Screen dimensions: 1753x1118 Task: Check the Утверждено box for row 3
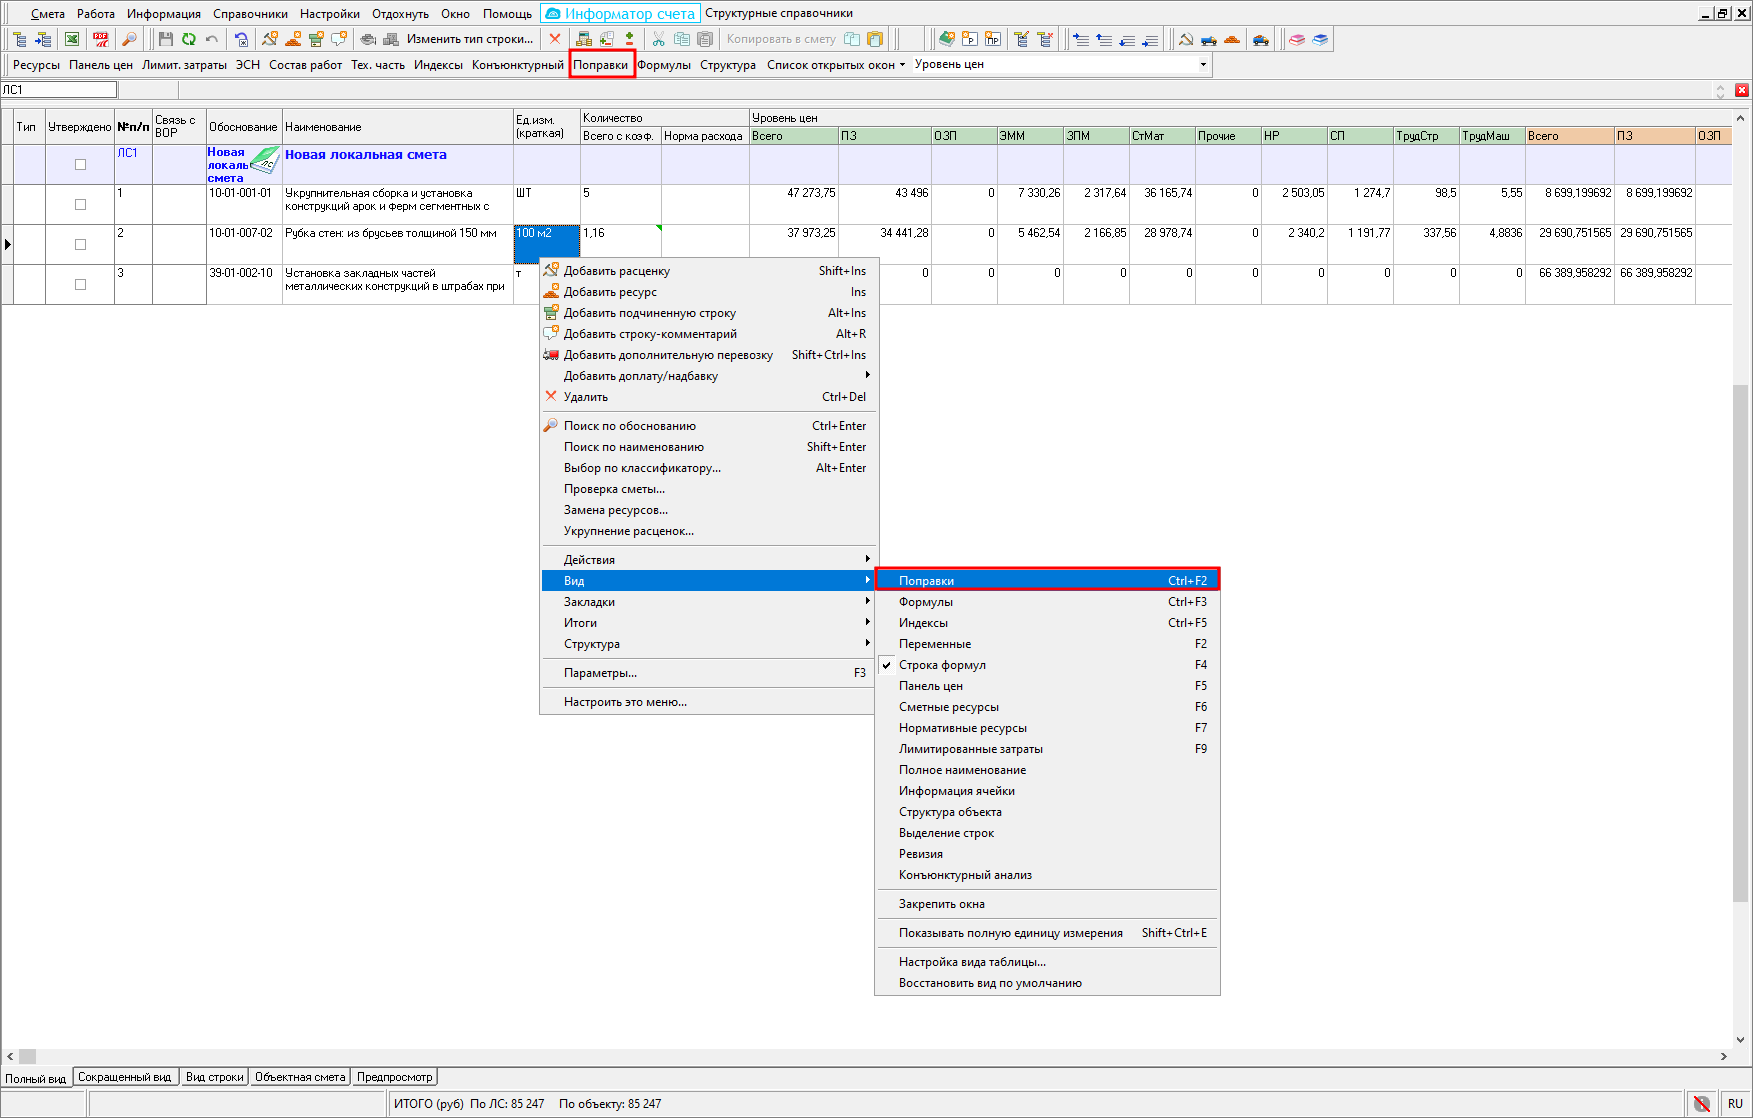80,285
